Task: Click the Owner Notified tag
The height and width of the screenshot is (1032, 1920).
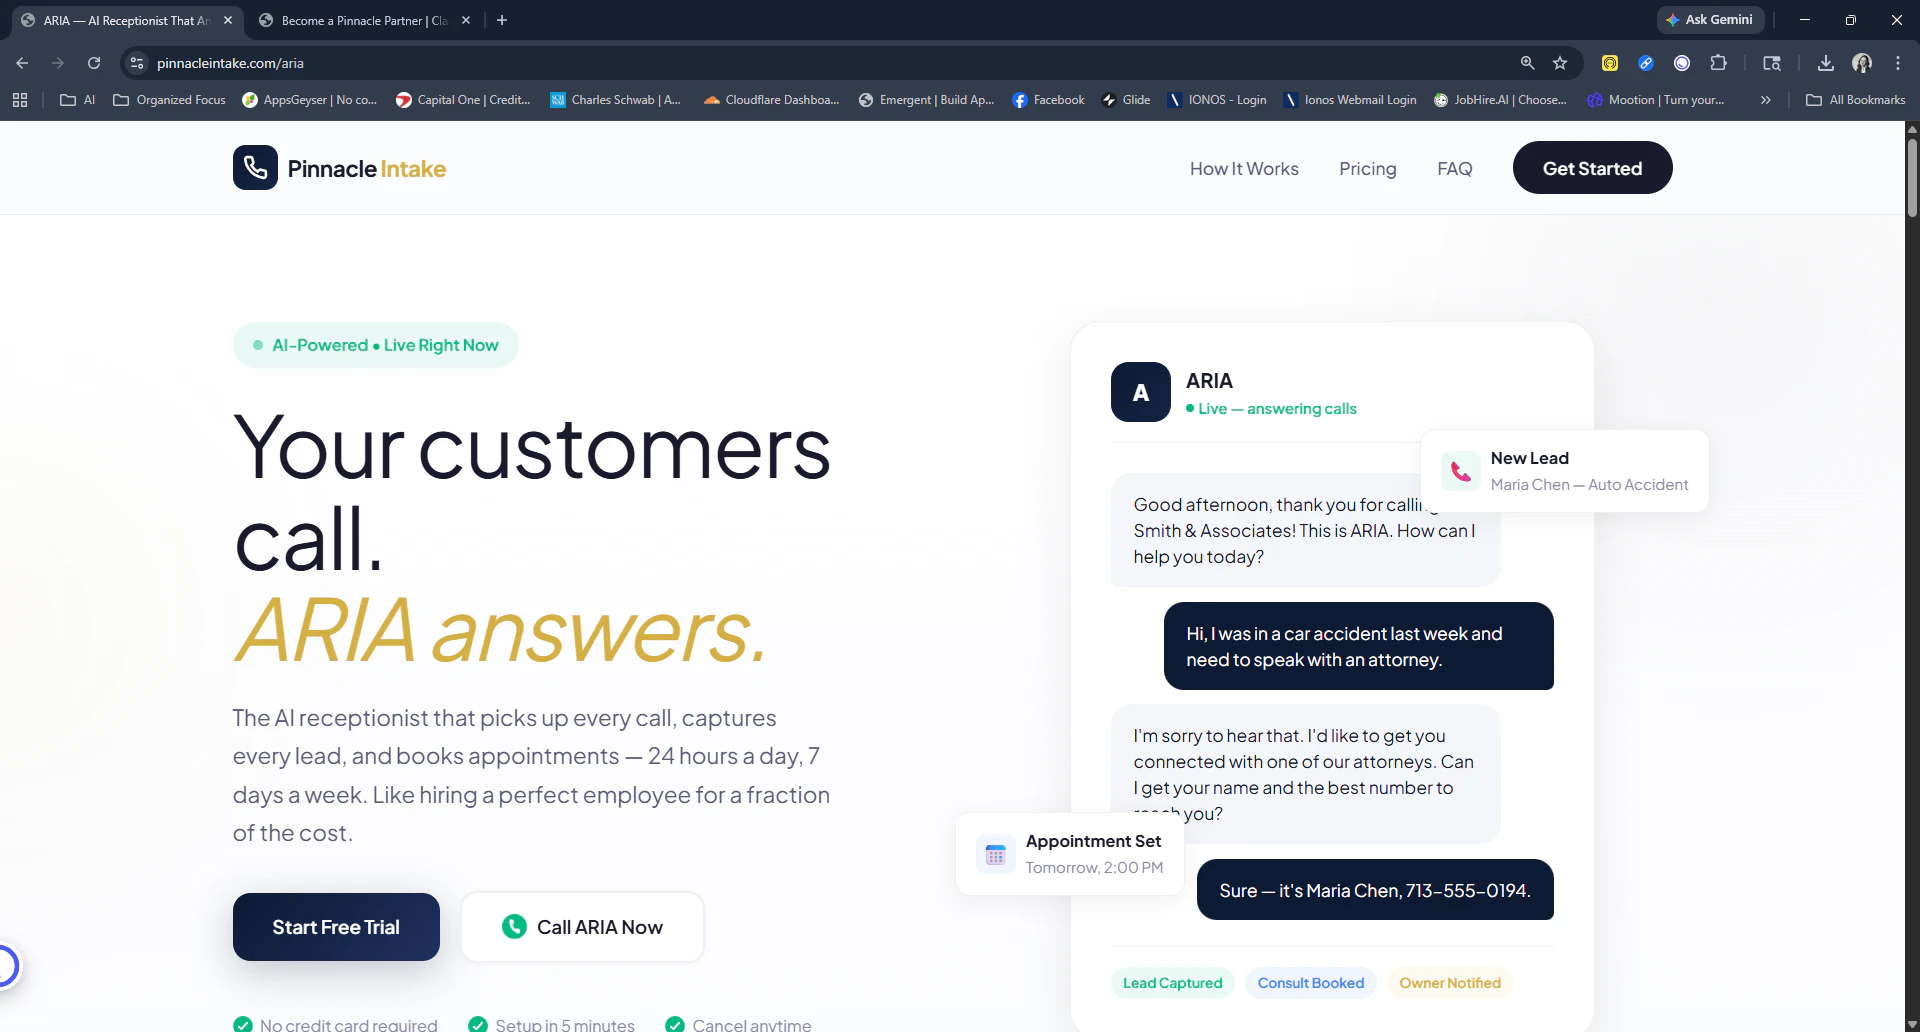Action: coord(1450,983)
